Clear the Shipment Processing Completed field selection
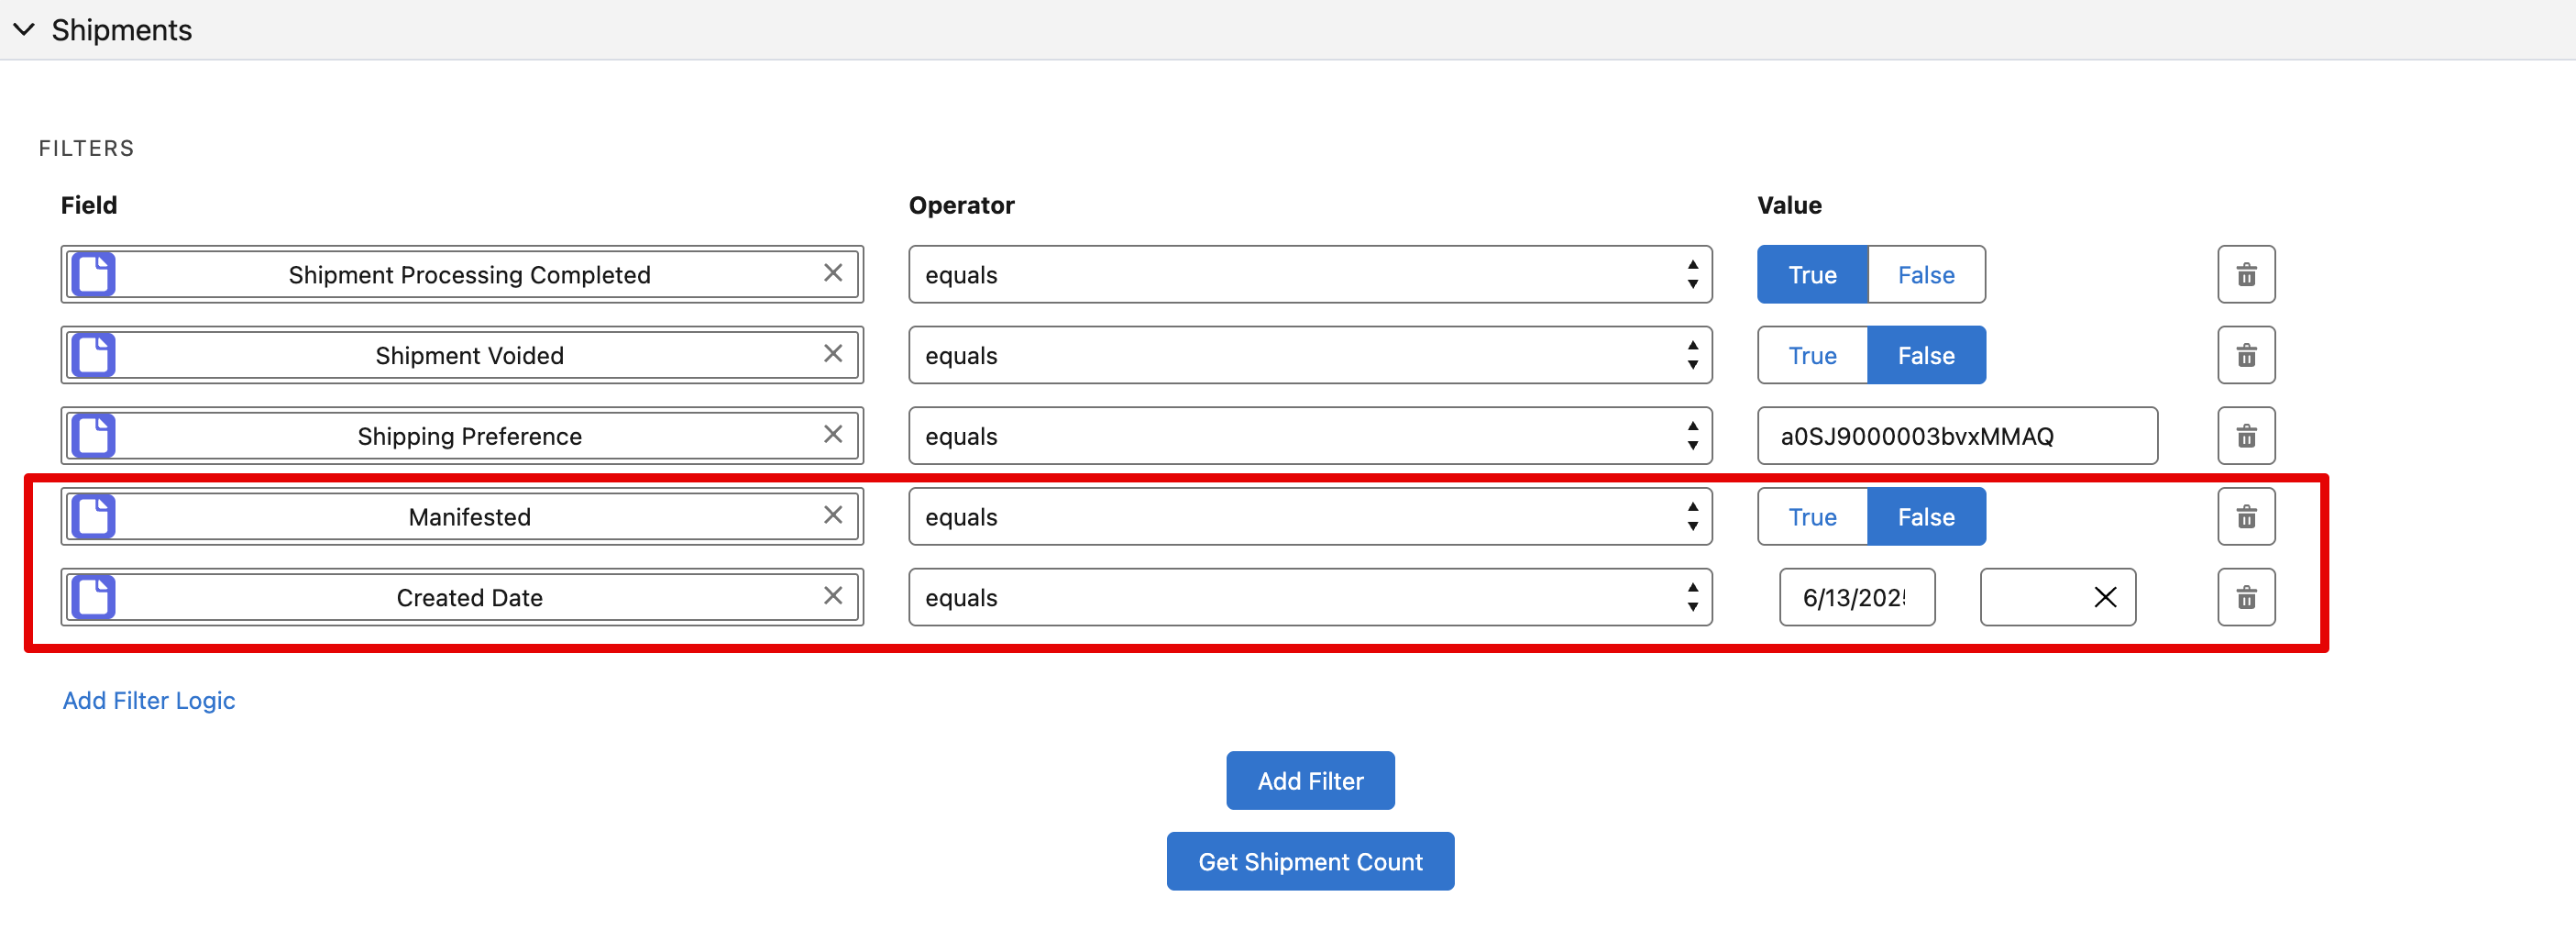The height and width of the screenshot is (930, 2576). [x=832, y=273]
